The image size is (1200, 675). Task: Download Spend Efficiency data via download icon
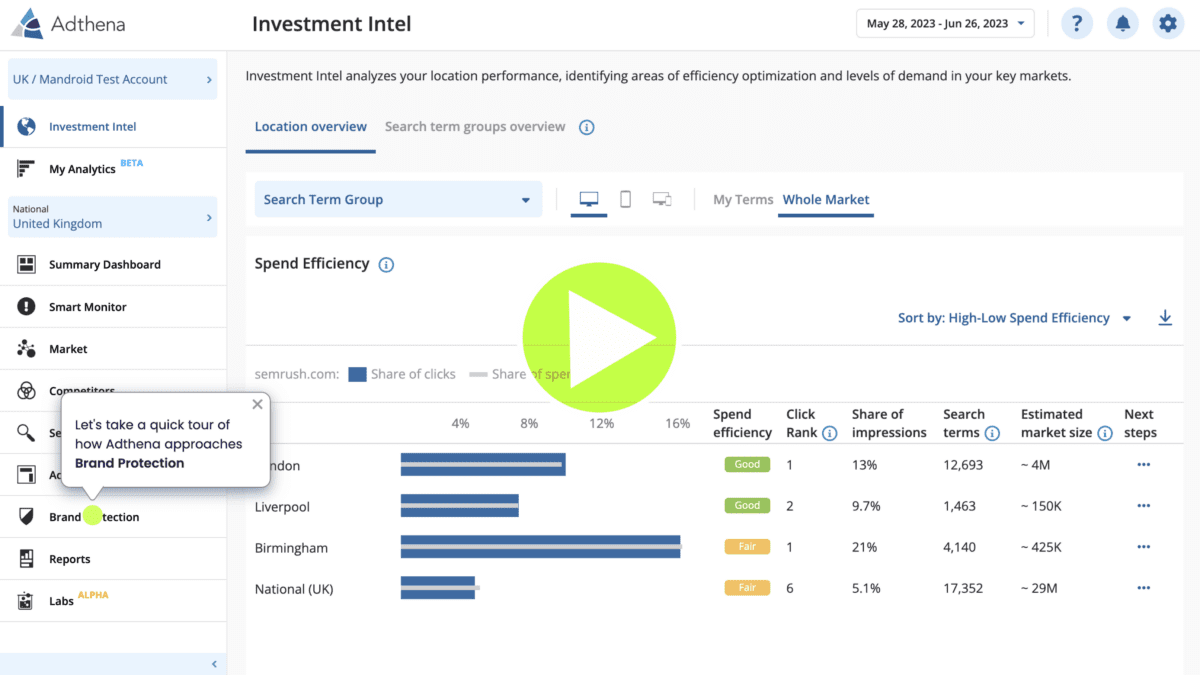coord(1165,318)
